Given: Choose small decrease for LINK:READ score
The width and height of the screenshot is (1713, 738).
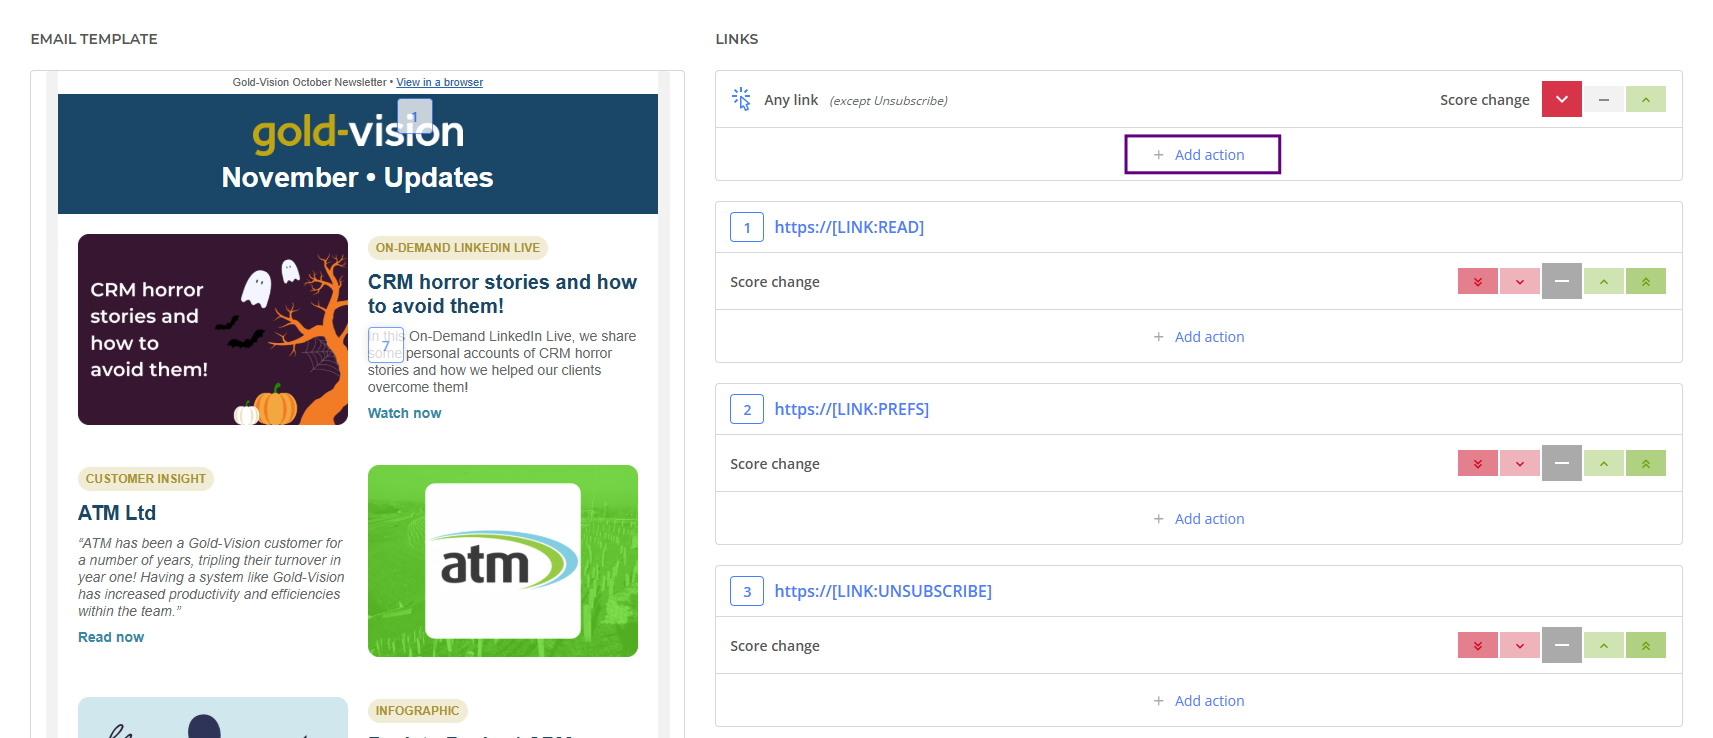Looking at the screenshot, I should coord(1519,281).
